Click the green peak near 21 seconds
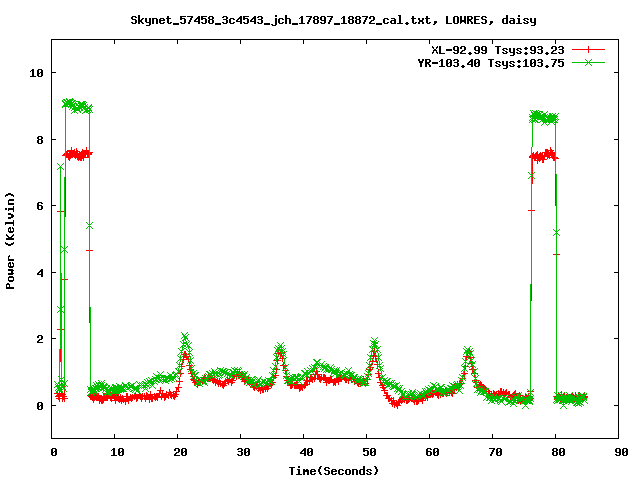The image size is (640, 480). point(185,336)
